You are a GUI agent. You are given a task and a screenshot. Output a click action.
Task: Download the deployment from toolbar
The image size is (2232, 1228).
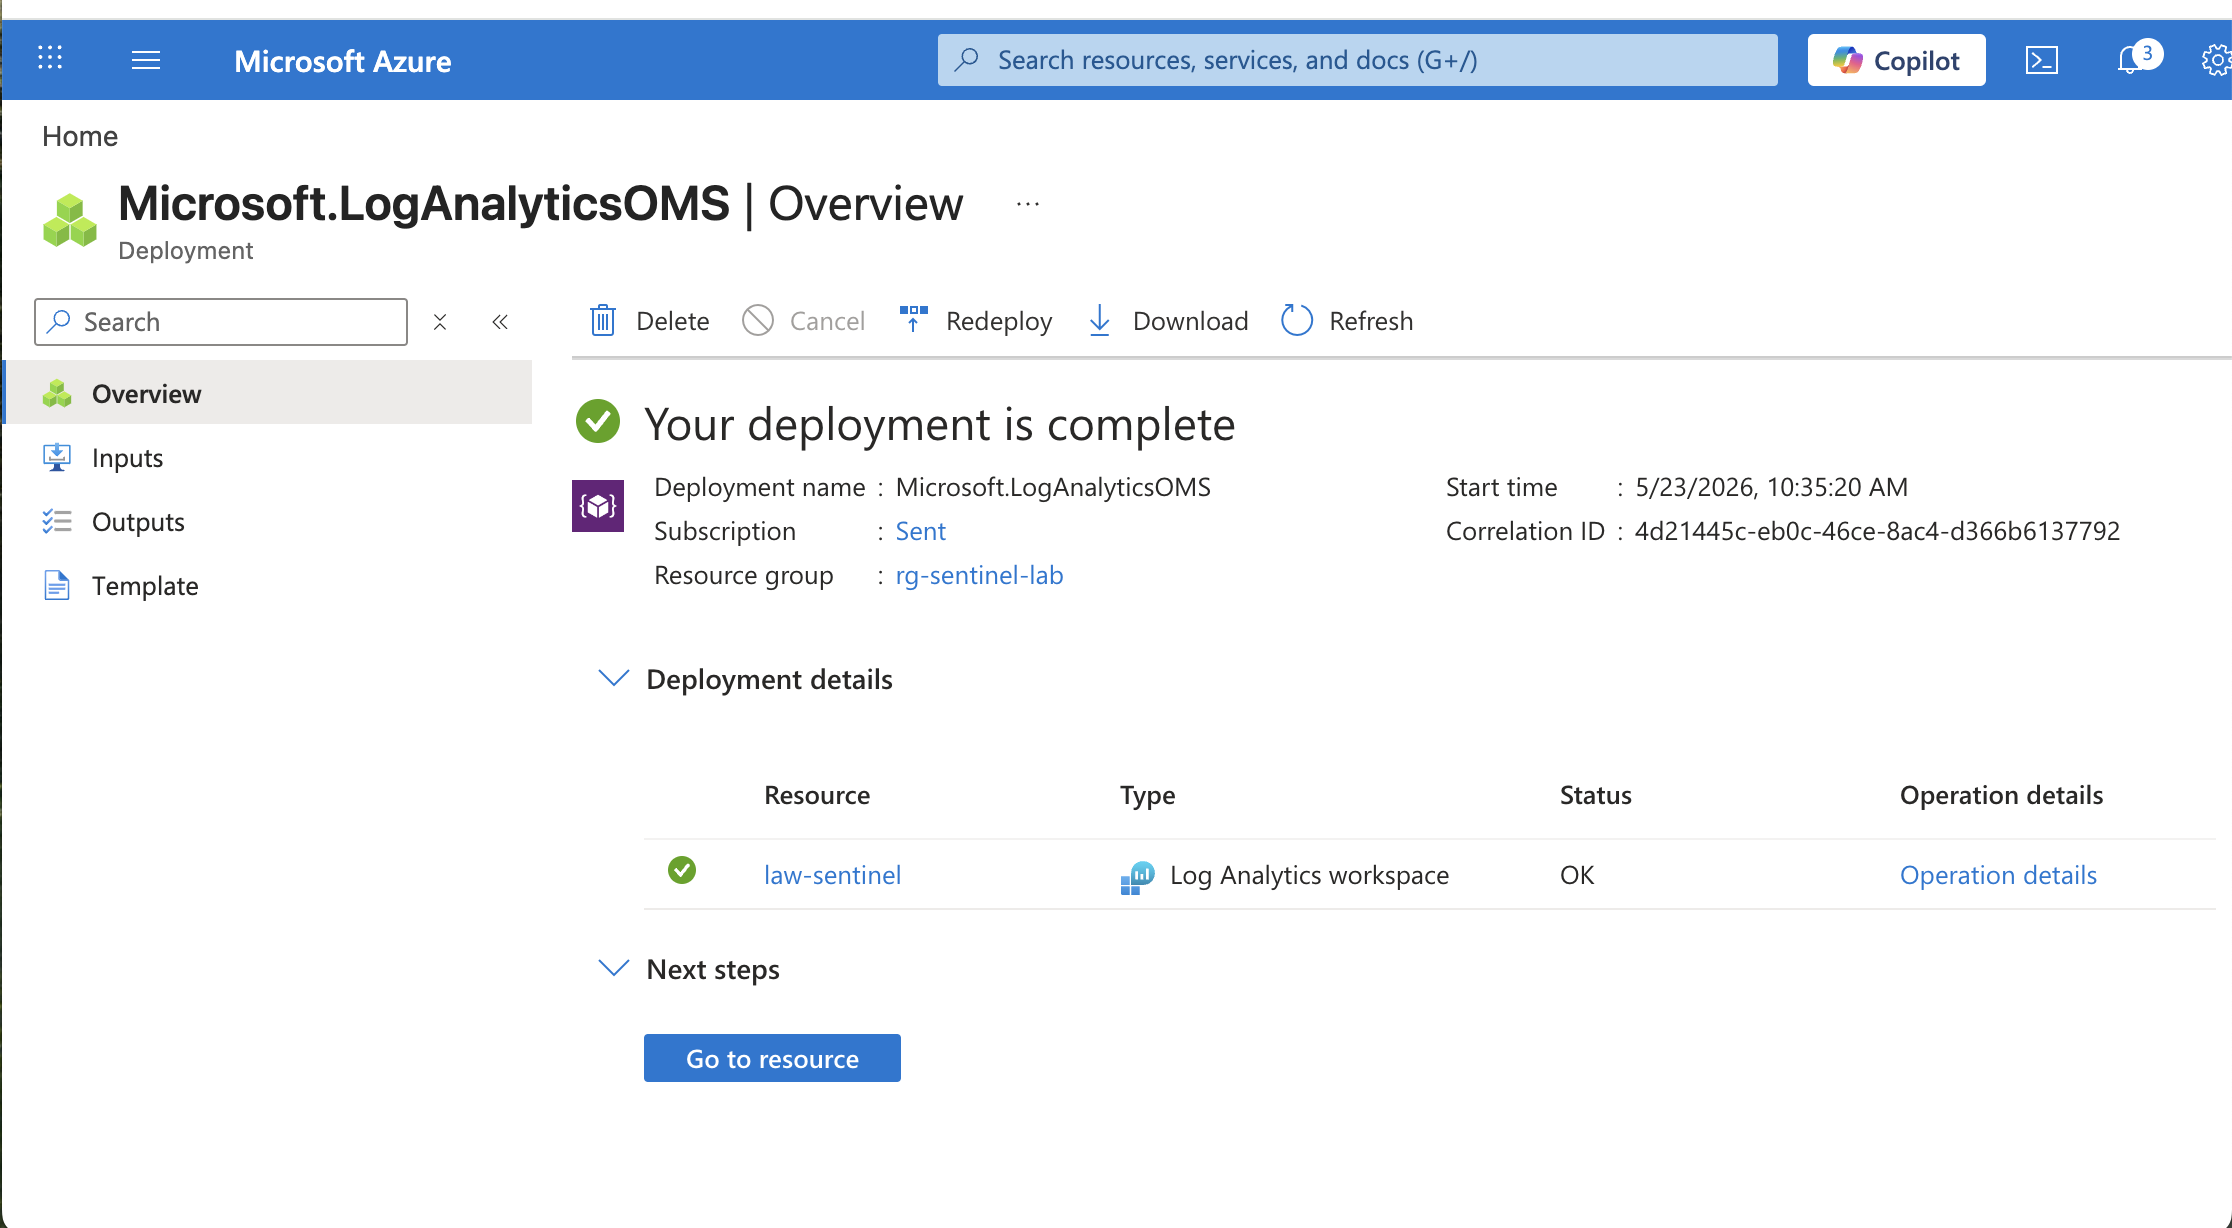coord(1167,321)
